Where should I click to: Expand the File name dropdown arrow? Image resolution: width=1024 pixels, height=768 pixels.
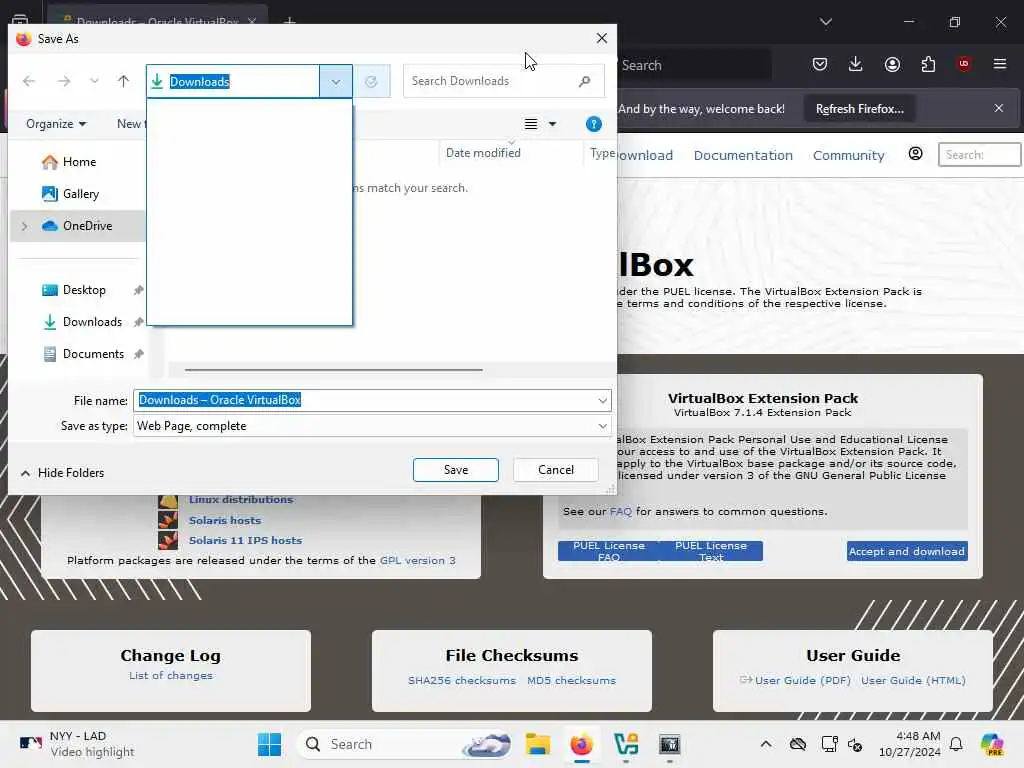pyautogui.click(x=602, y=400)
